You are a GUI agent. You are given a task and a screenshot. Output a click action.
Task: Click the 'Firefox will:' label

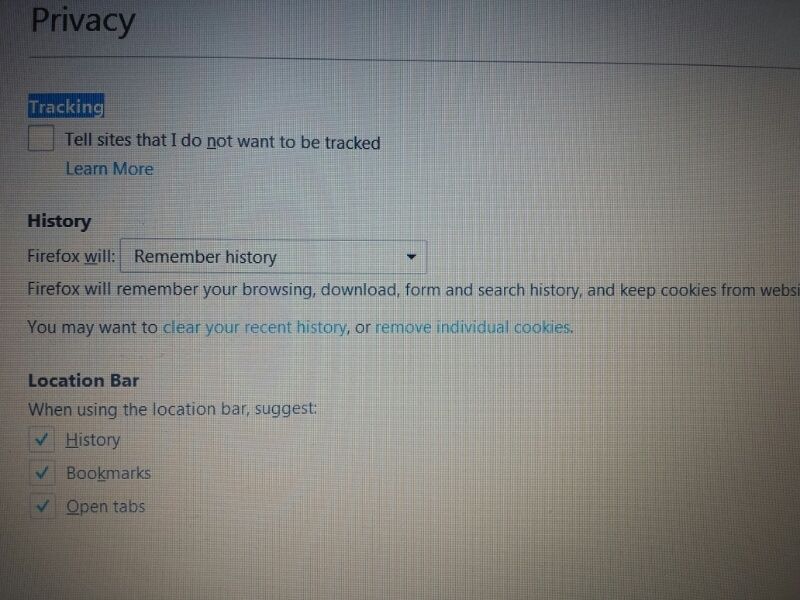71,256
